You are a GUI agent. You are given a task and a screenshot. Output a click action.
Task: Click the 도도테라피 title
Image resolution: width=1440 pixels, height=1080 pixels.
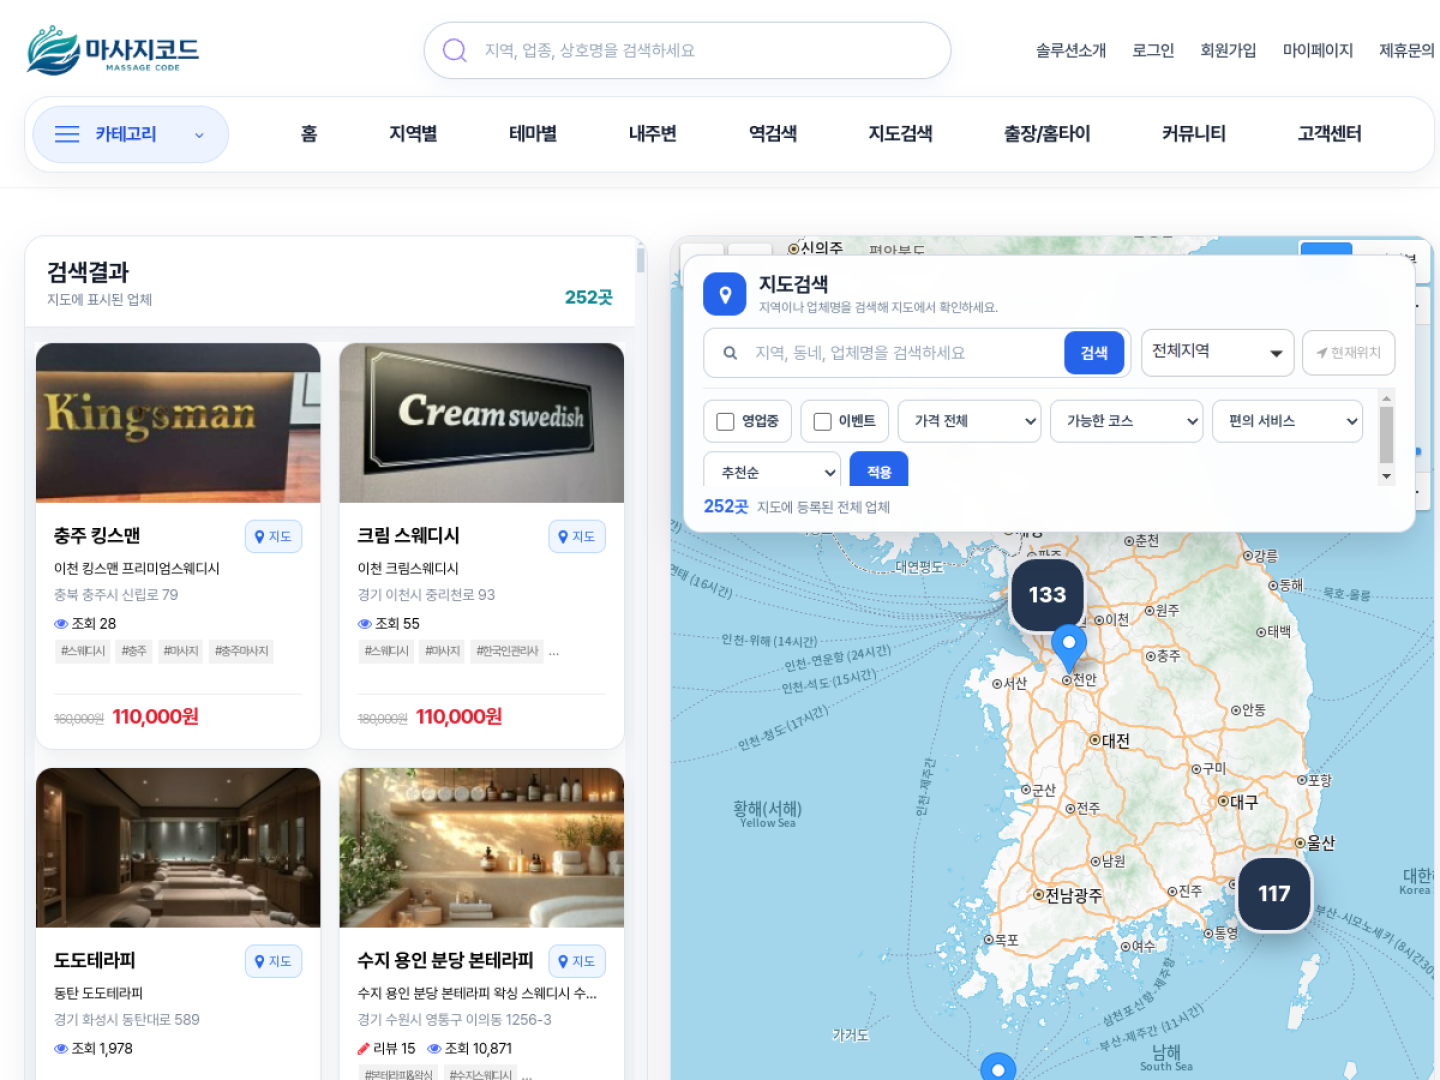[x=95, y=960]
